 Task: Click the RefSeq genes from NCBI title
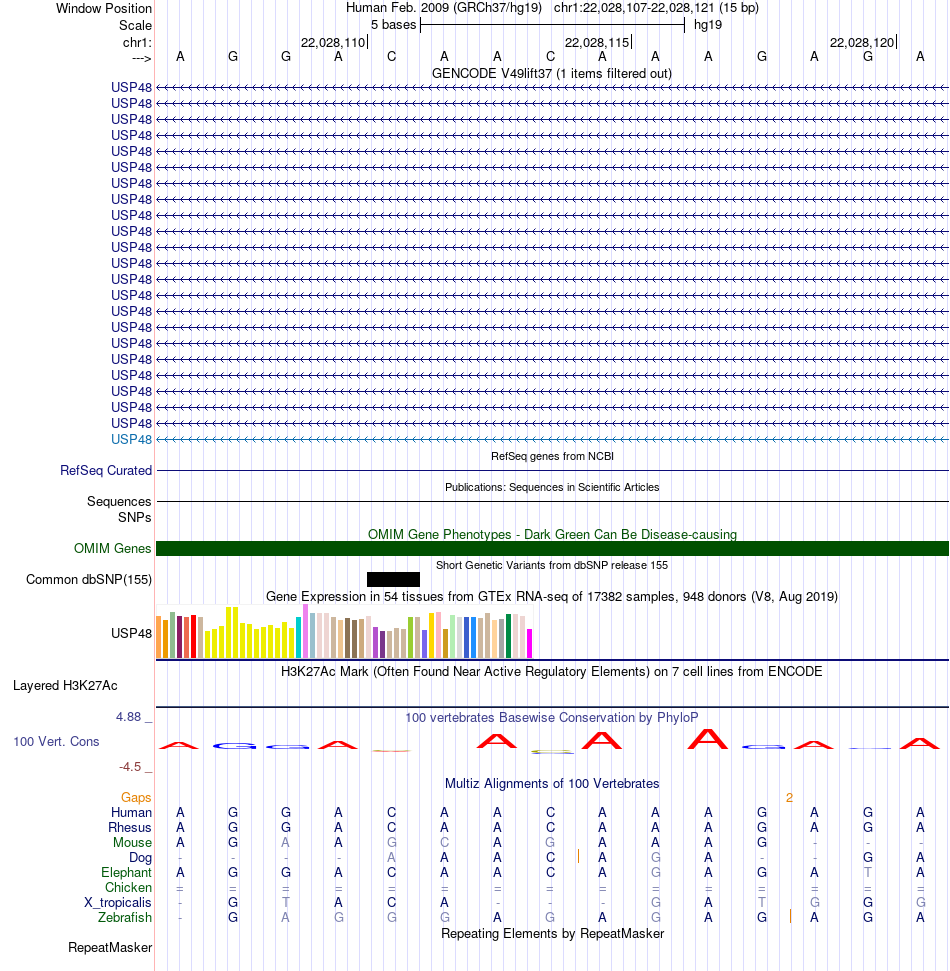(552, 456)
